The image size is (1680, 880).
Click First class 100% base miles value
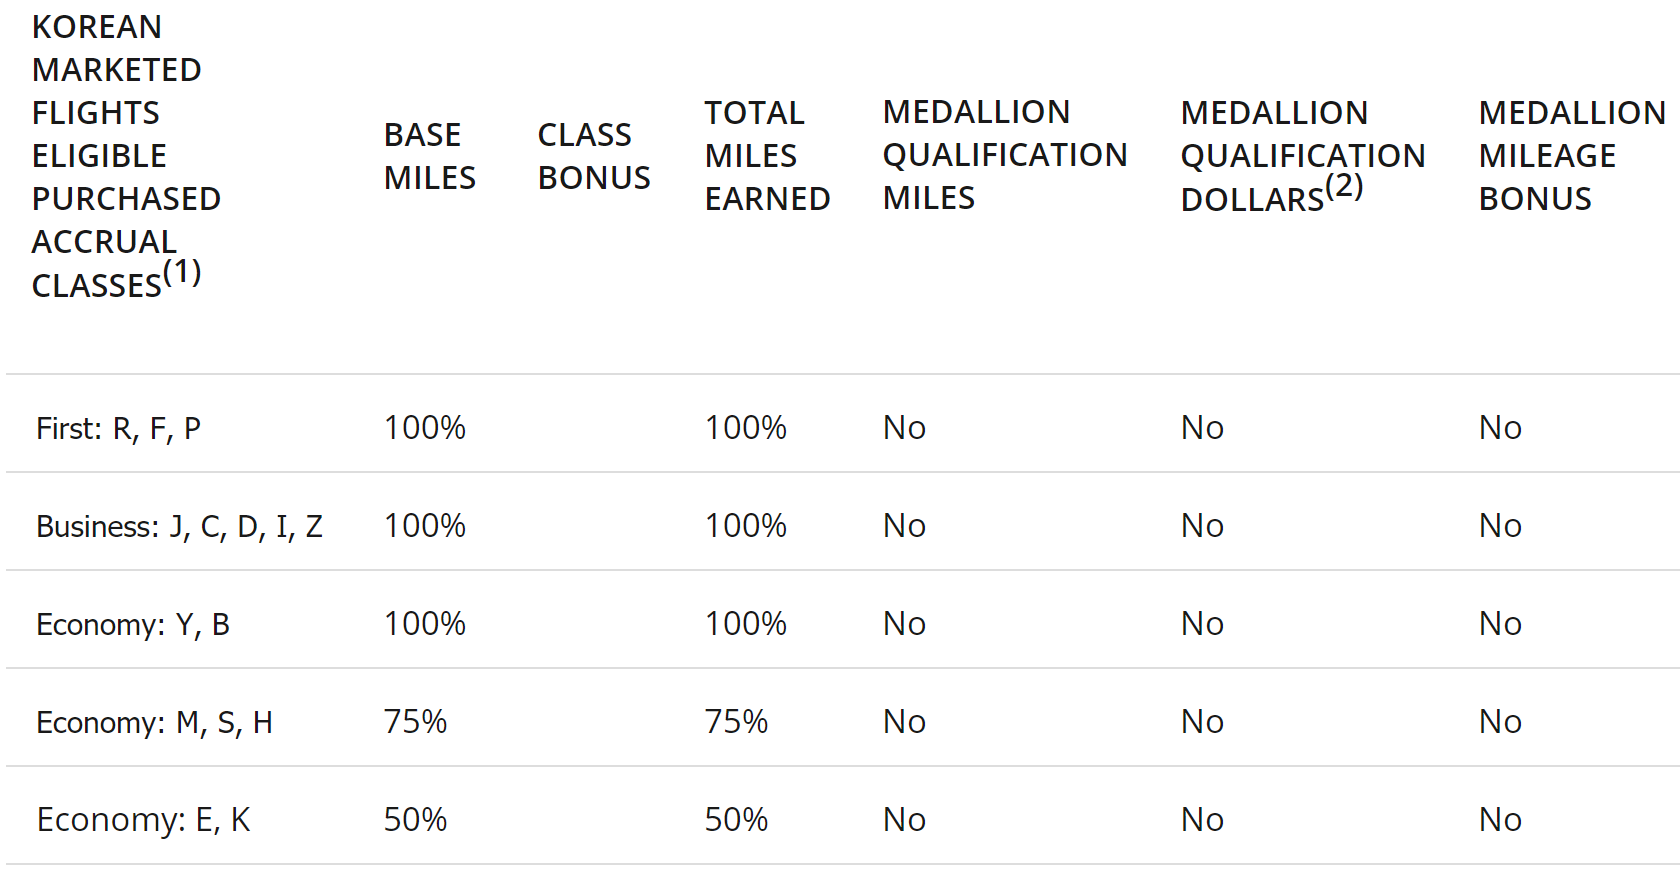(425, 428)
